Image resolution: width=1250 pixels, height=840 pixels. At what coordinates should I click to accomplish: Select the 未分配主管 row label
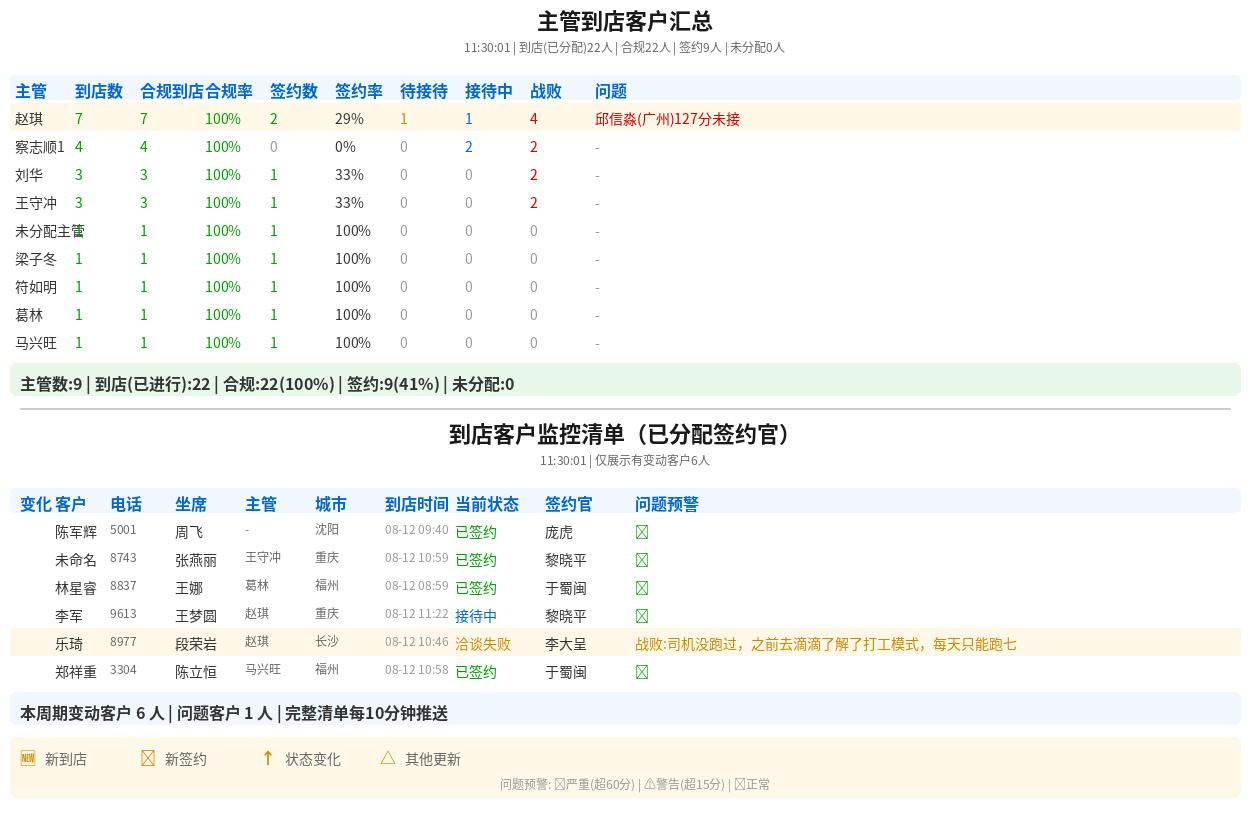point(50,231)
